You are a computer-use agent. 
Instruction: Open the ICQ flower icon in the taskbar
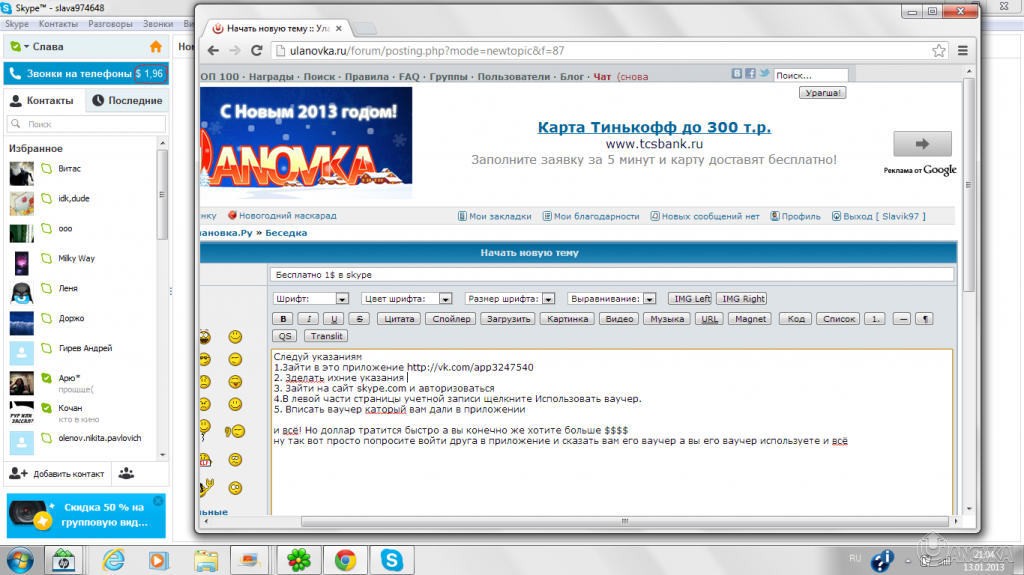(299, 560)
